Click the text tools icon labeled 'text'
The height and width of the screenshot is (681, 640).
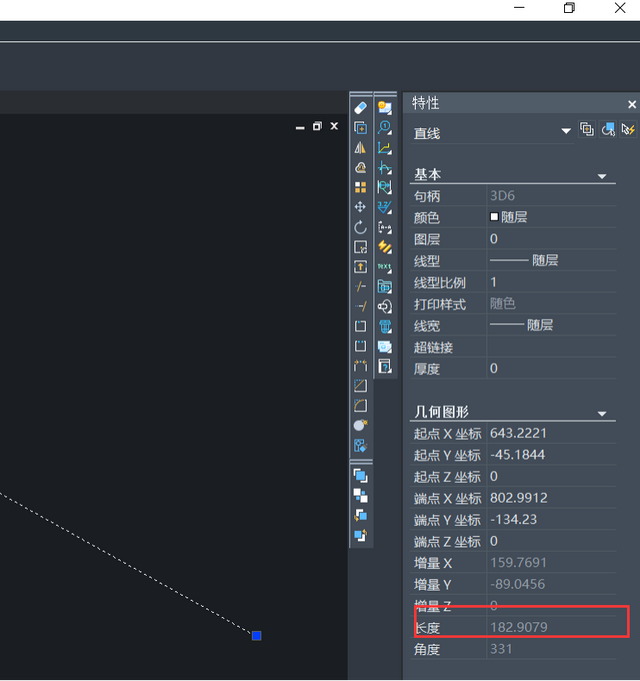pos(385,267)
